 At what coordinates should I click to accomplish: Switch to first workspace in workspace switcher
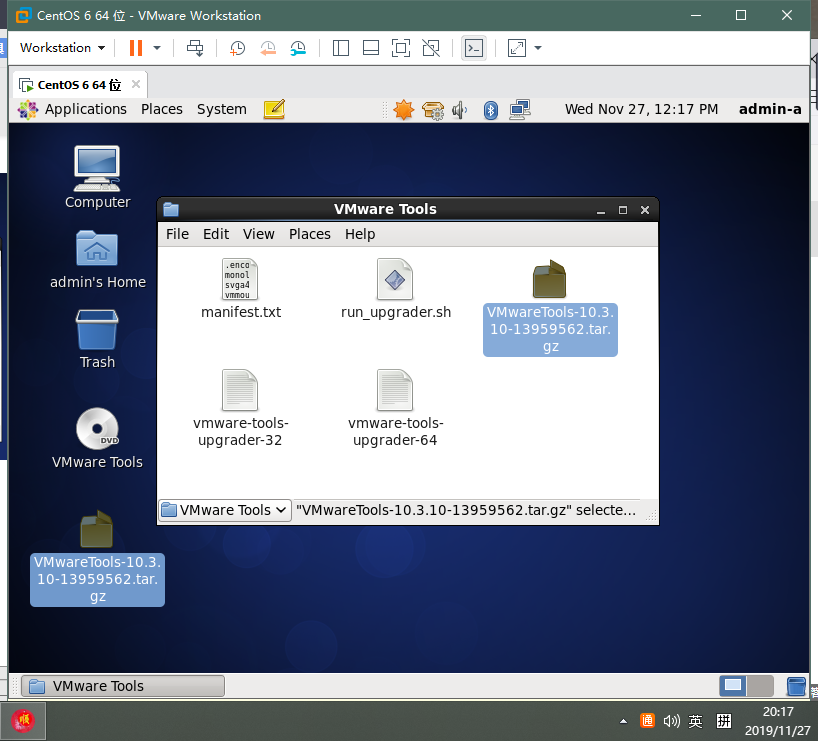click(733, 686)
